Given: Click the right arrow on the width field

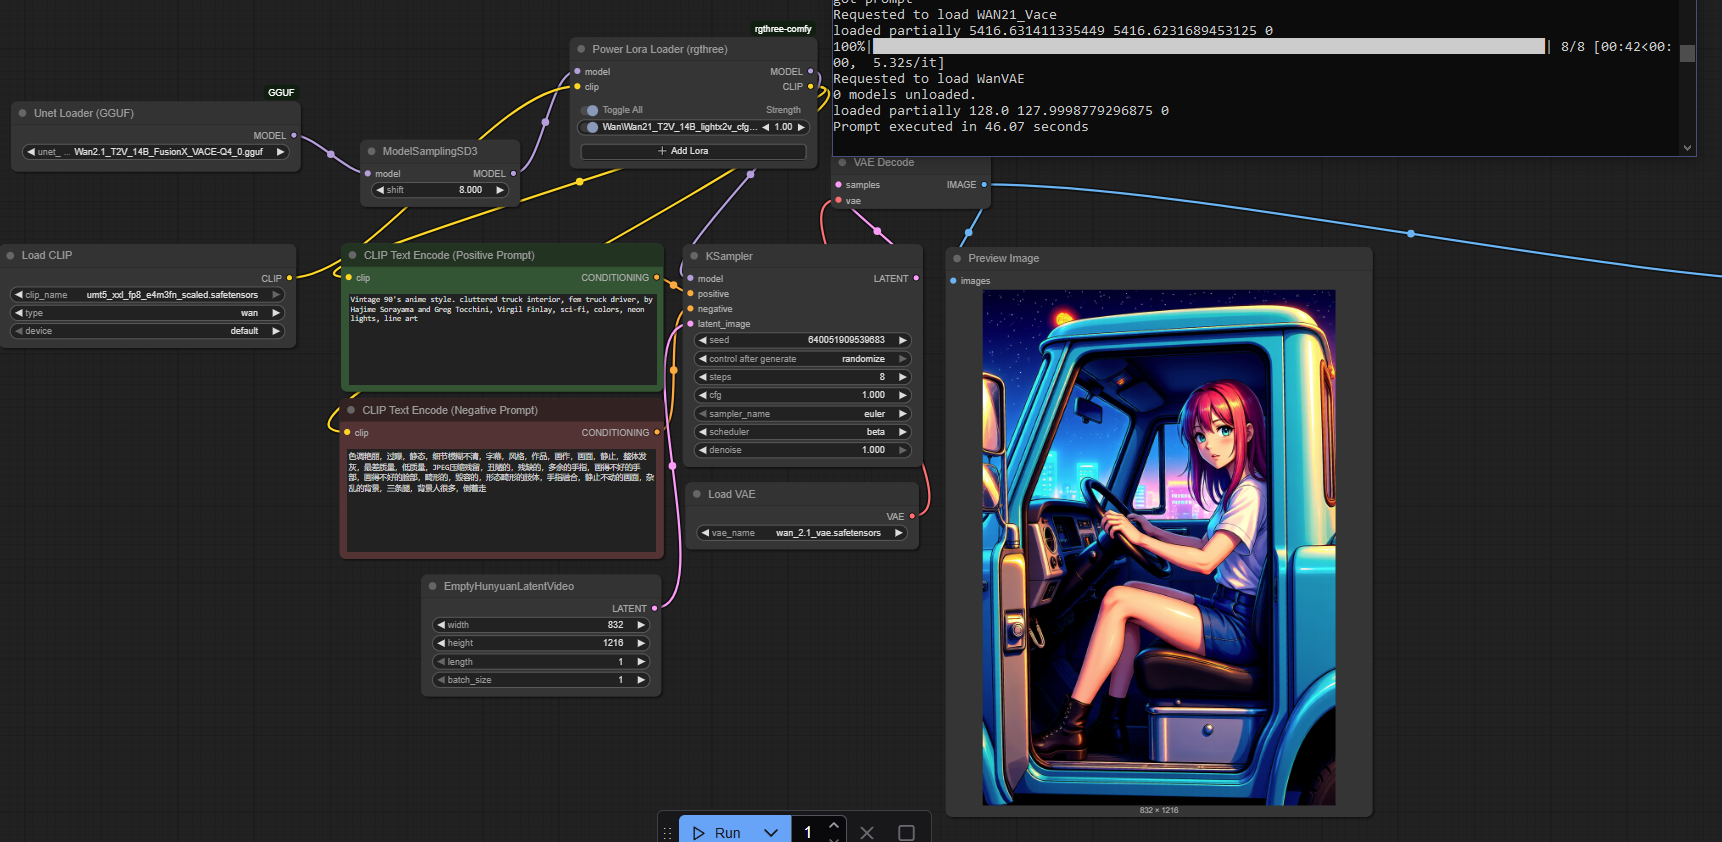Looking at the screenshot, I should [x=641, y=625].
